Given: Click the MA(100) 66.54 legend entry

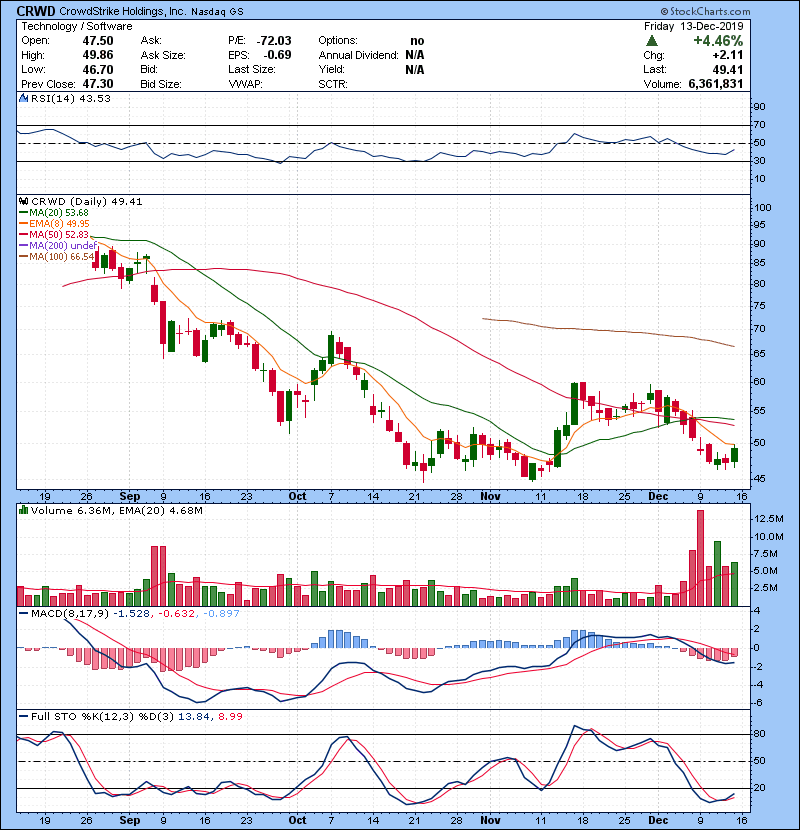Looking at the screenshot, I should coord(61,257).
